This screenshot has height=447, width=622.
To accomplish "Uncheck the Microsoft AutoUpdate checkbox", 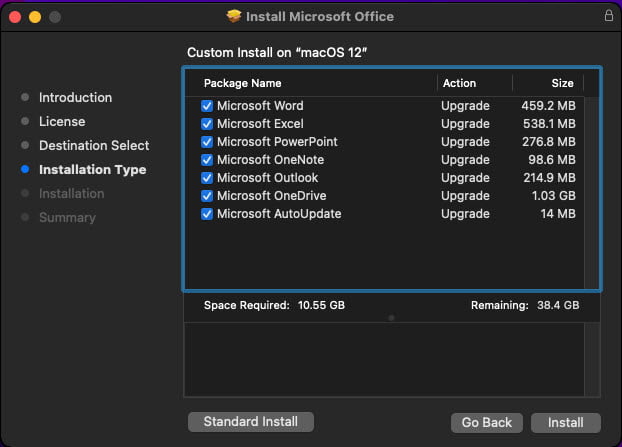I will [x=207, y=214].
